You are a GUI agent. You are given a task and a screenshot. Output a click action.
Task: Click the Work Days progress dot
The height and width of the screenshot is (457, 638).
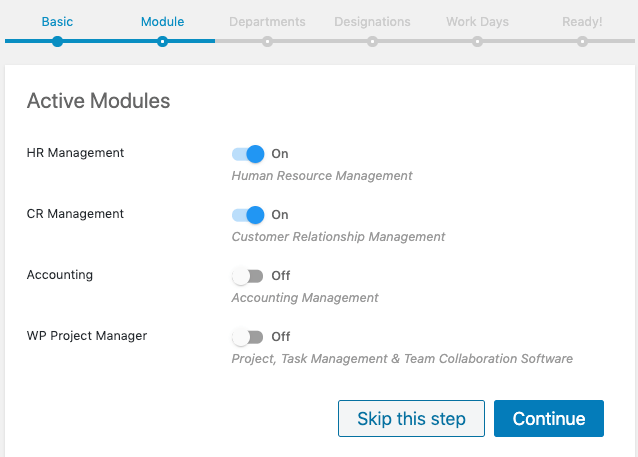tap(477, 42)
